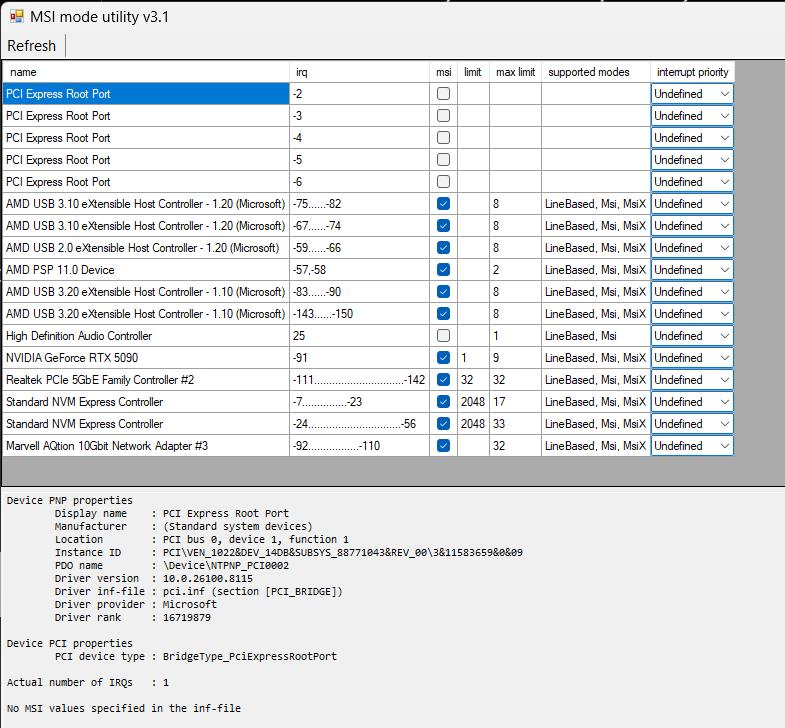Open priority dropdown for AMD USB 3.10 irq -75..-82
This screenshot has height=728, width=785.
coord(692,204)
